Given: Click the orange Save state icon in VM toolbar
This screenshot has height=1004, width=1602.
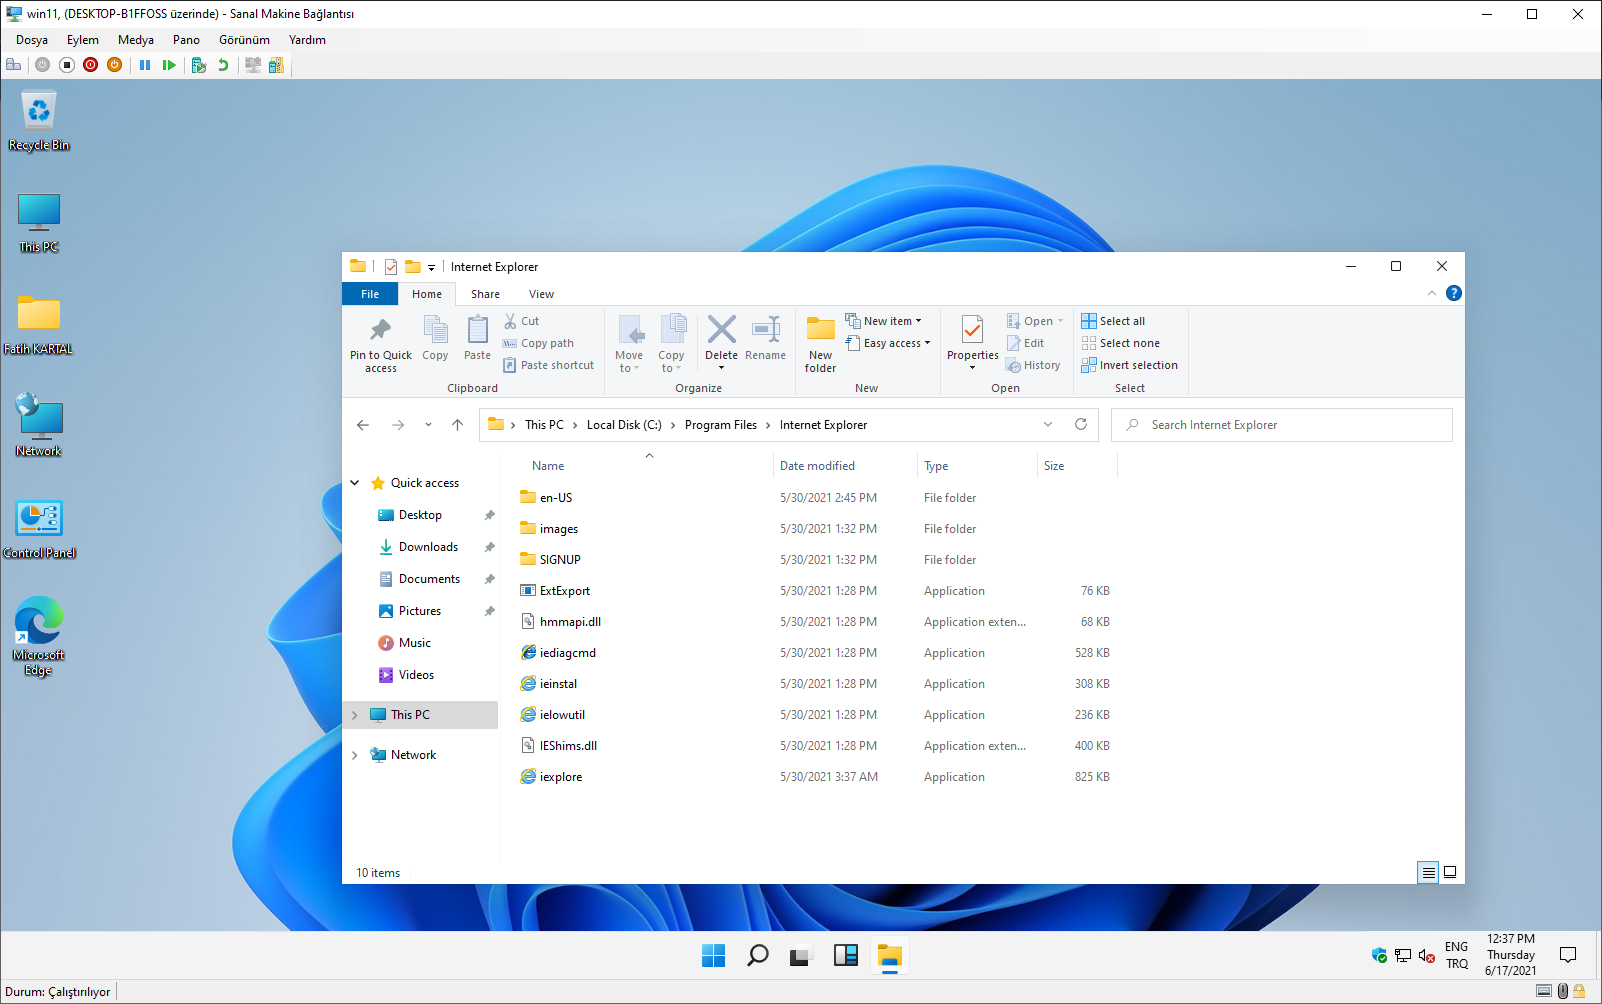Looking at the screenshot, I should pos(115,65).
